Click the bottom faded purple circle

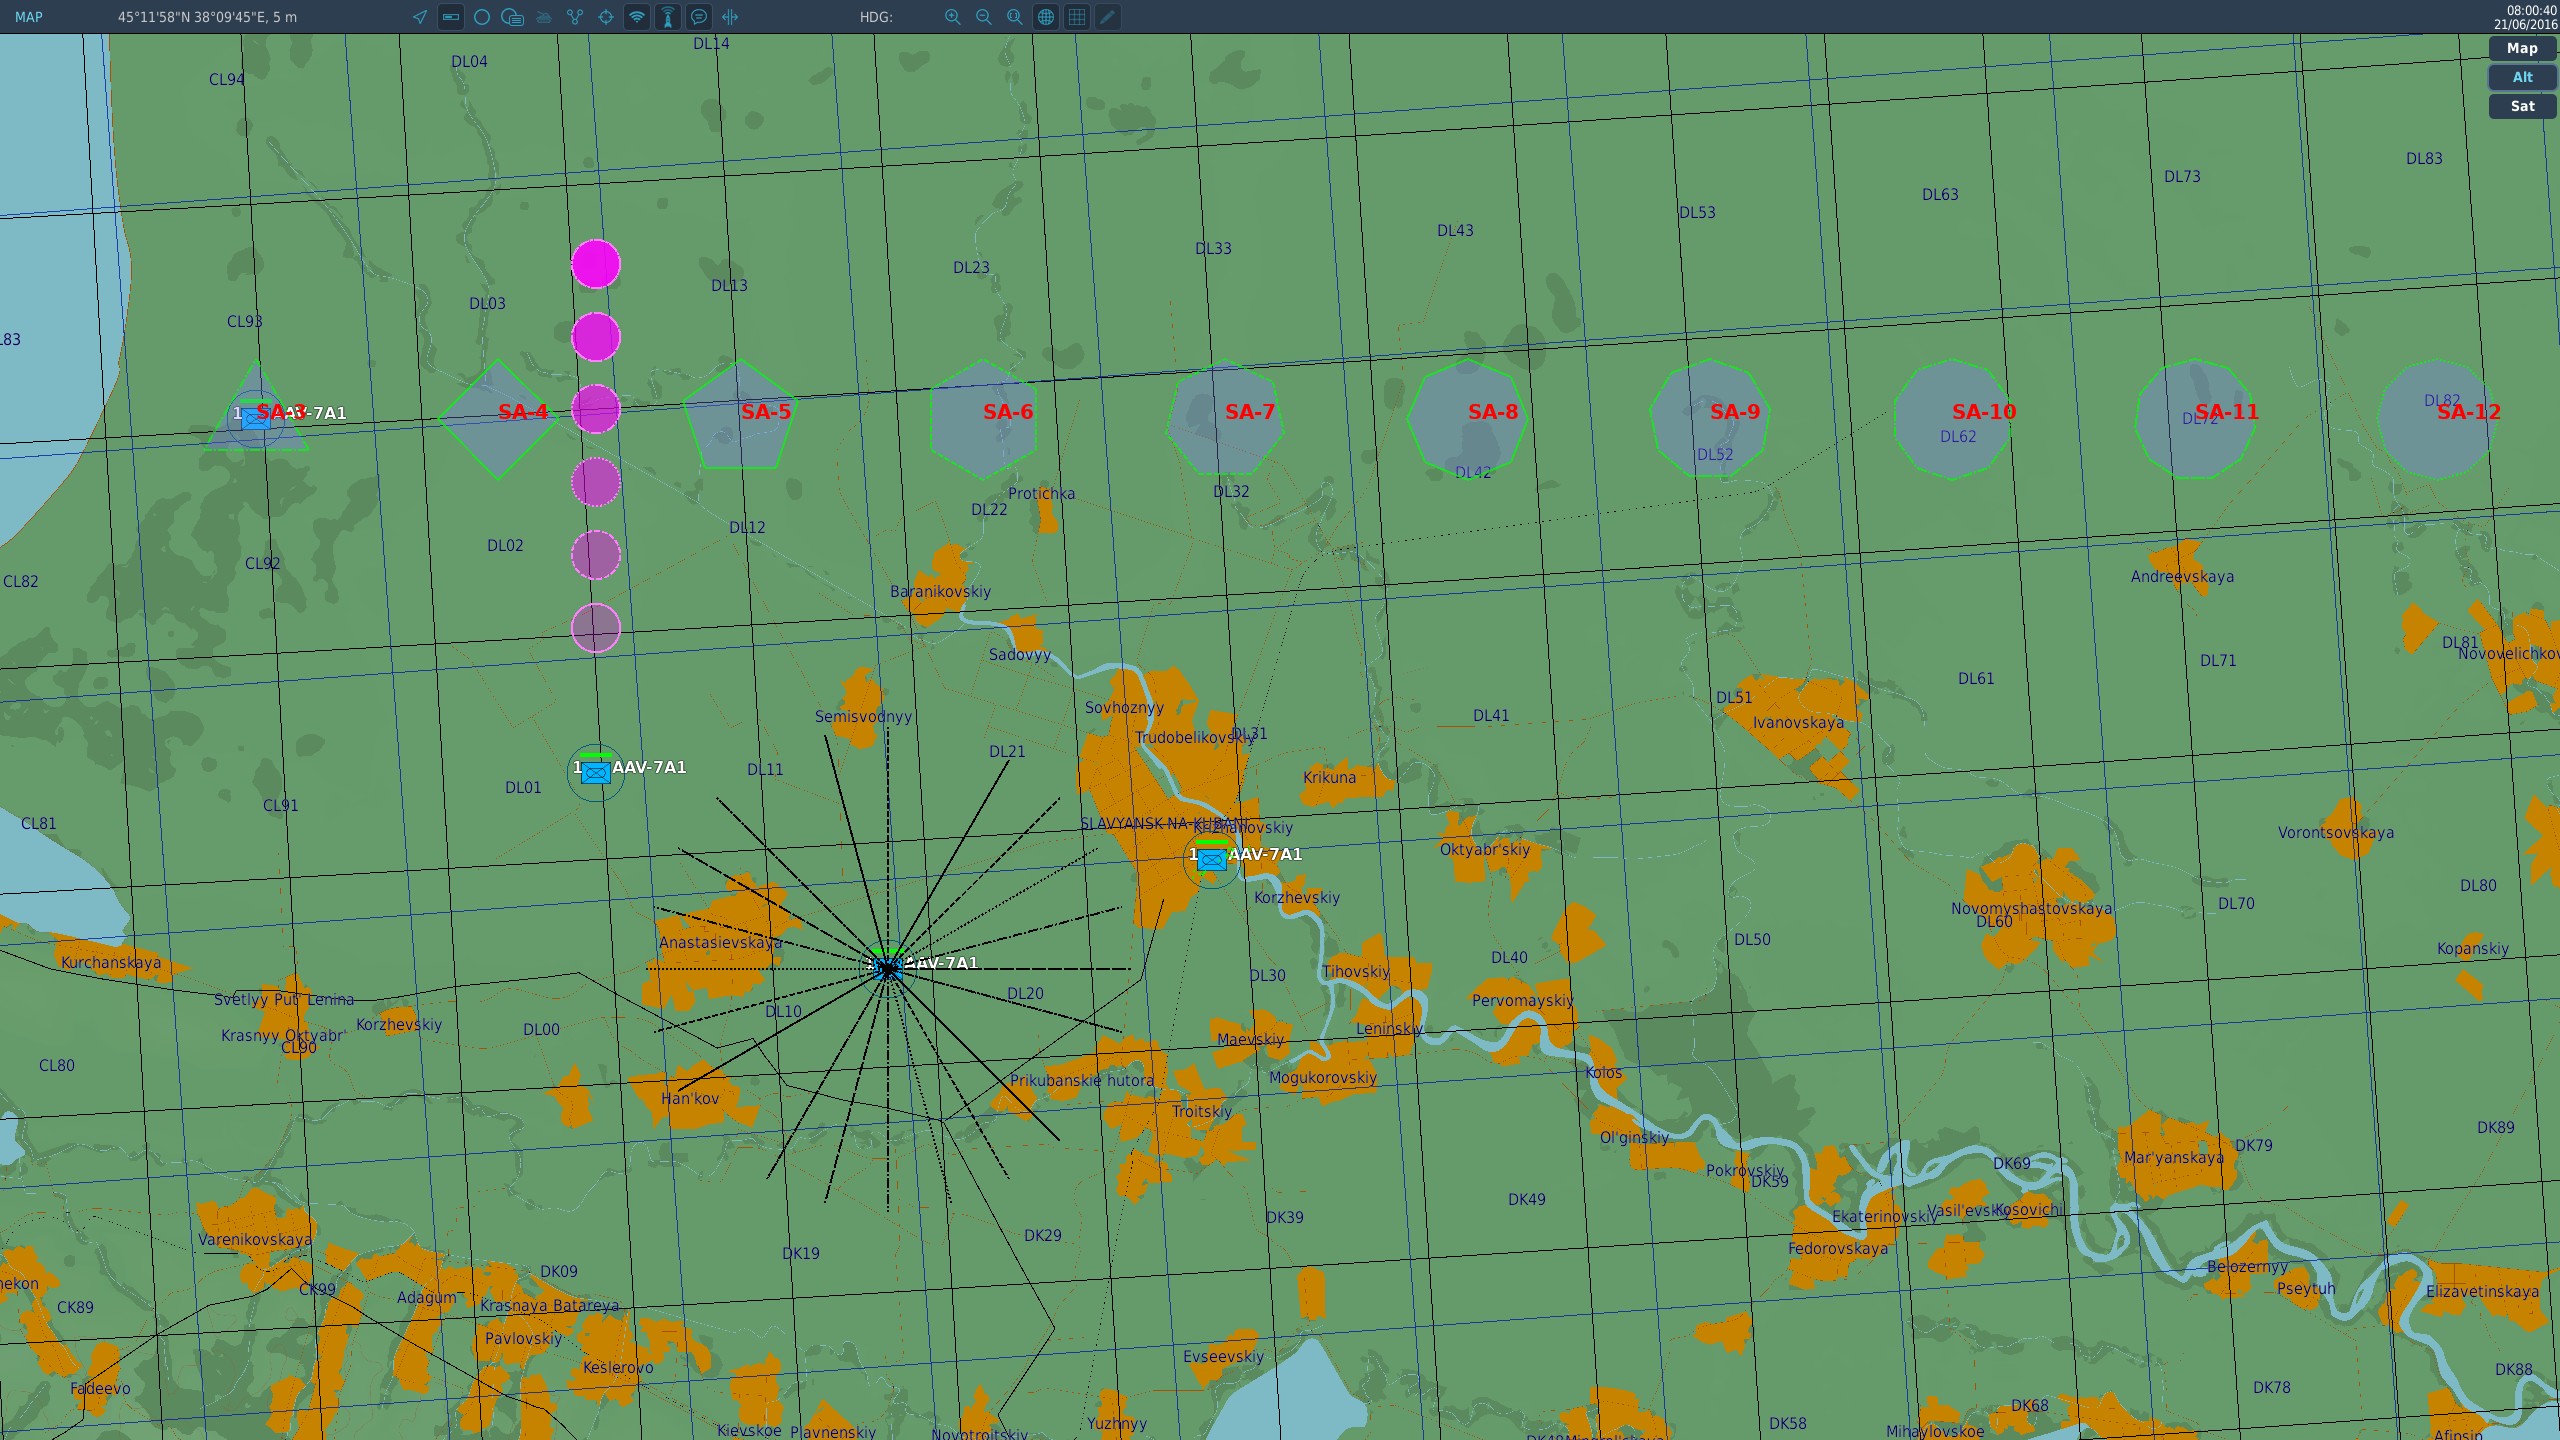(x=596, y=628)
